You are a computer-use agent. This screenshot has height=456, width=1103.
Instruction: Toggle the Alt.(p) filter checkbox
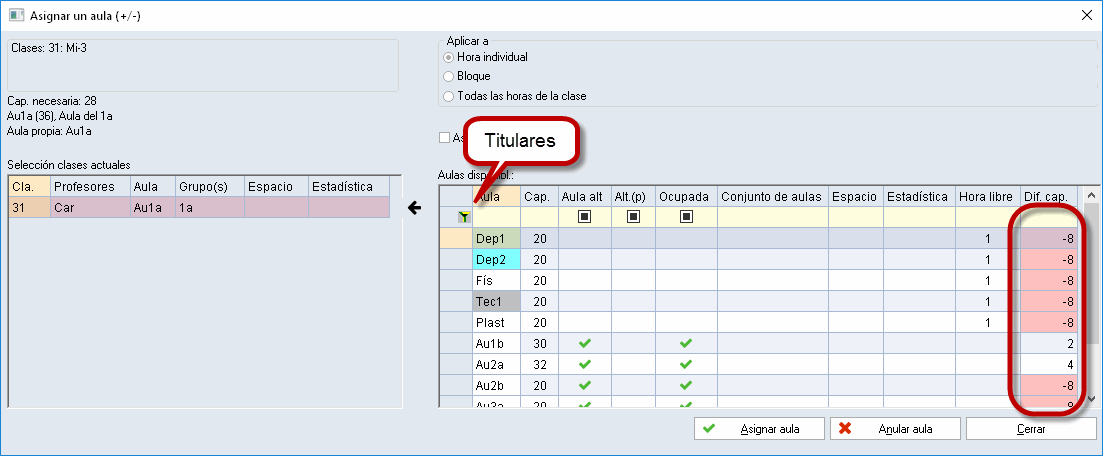pos(633,217)
